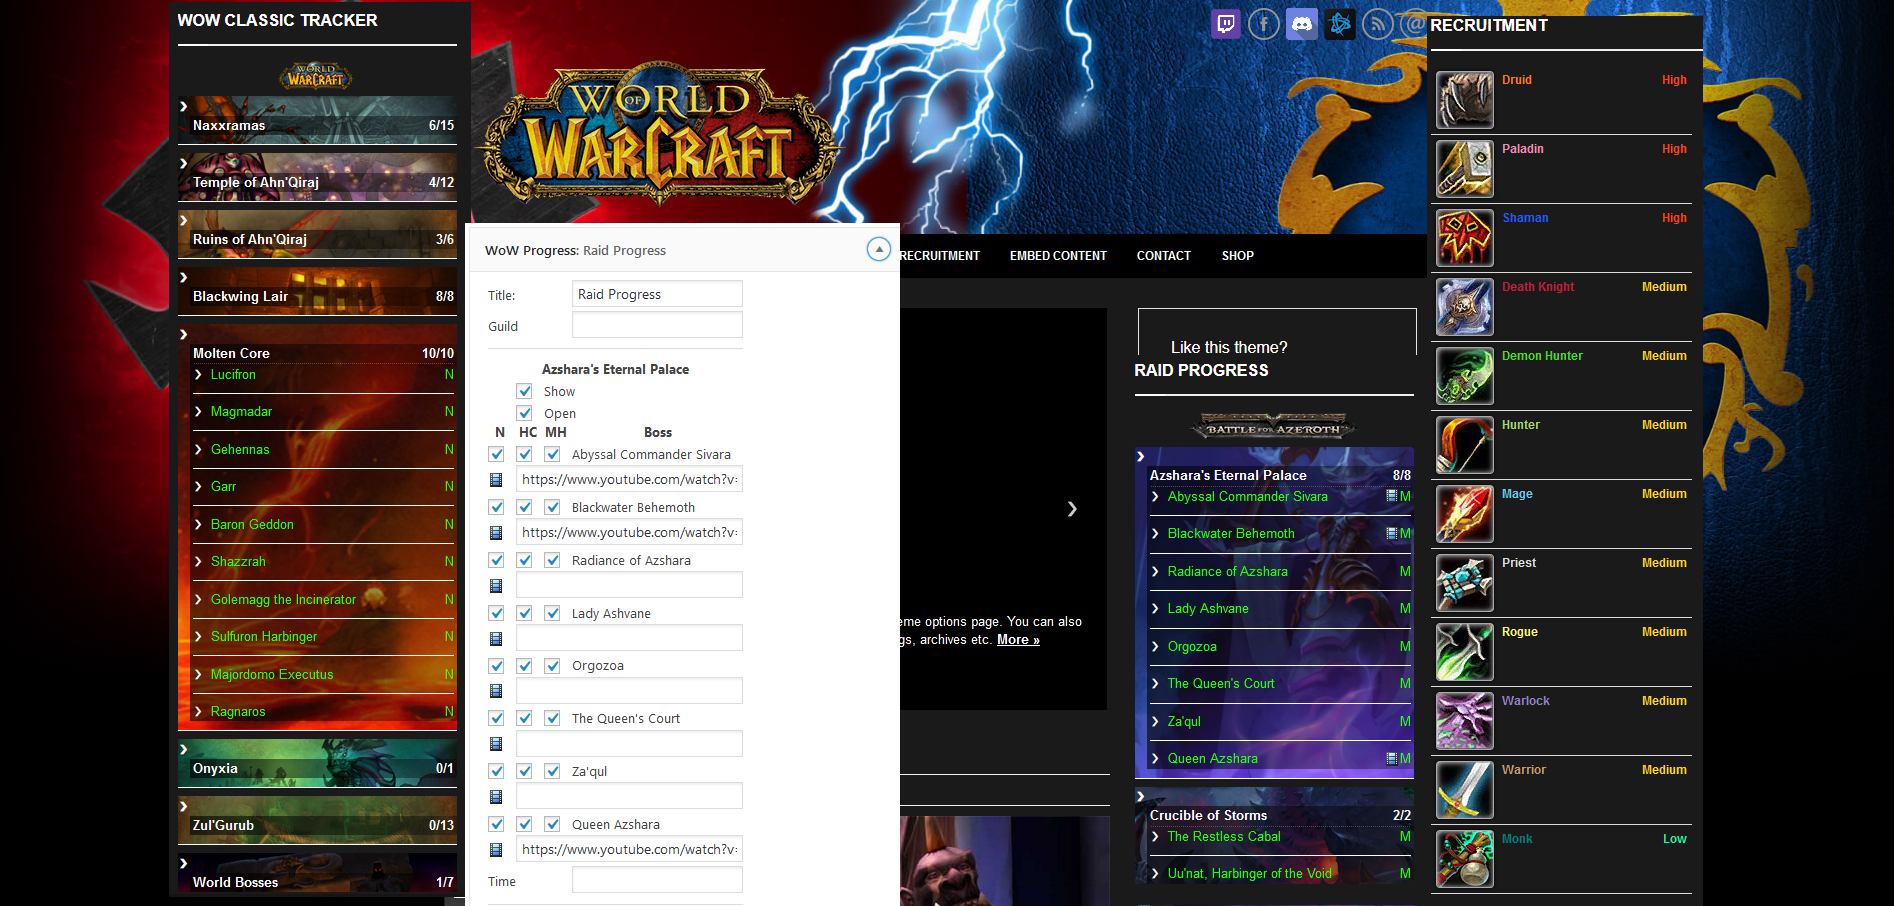Open the Discord social icon
This screenshot has width=1894, height=906.
coord(1302,24)
